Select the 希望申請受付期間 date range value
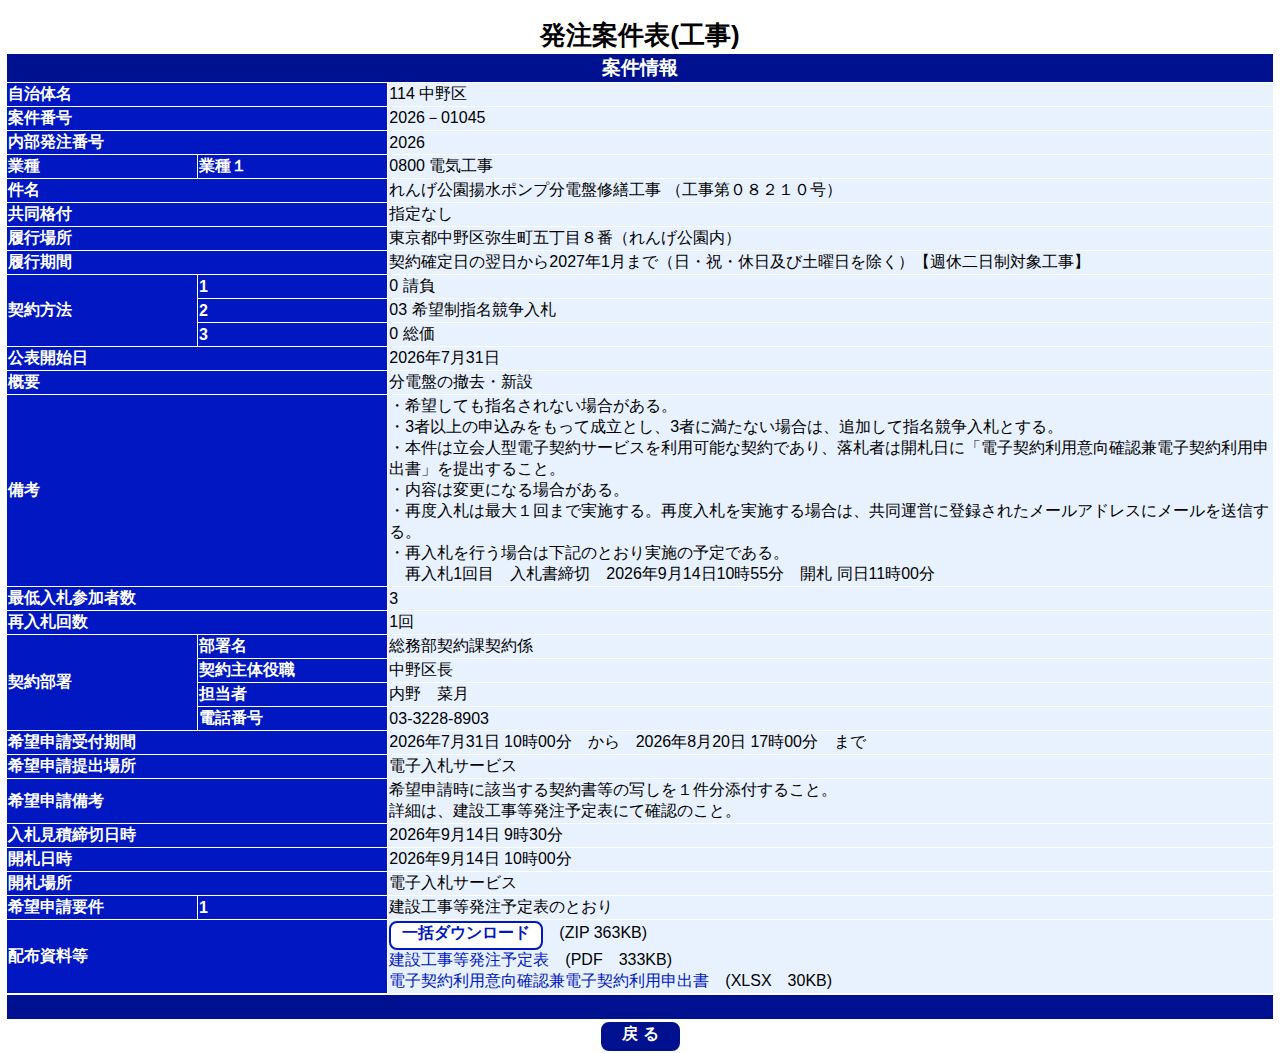Viewport: 1280px width, 1053px height. click(627, 742)
